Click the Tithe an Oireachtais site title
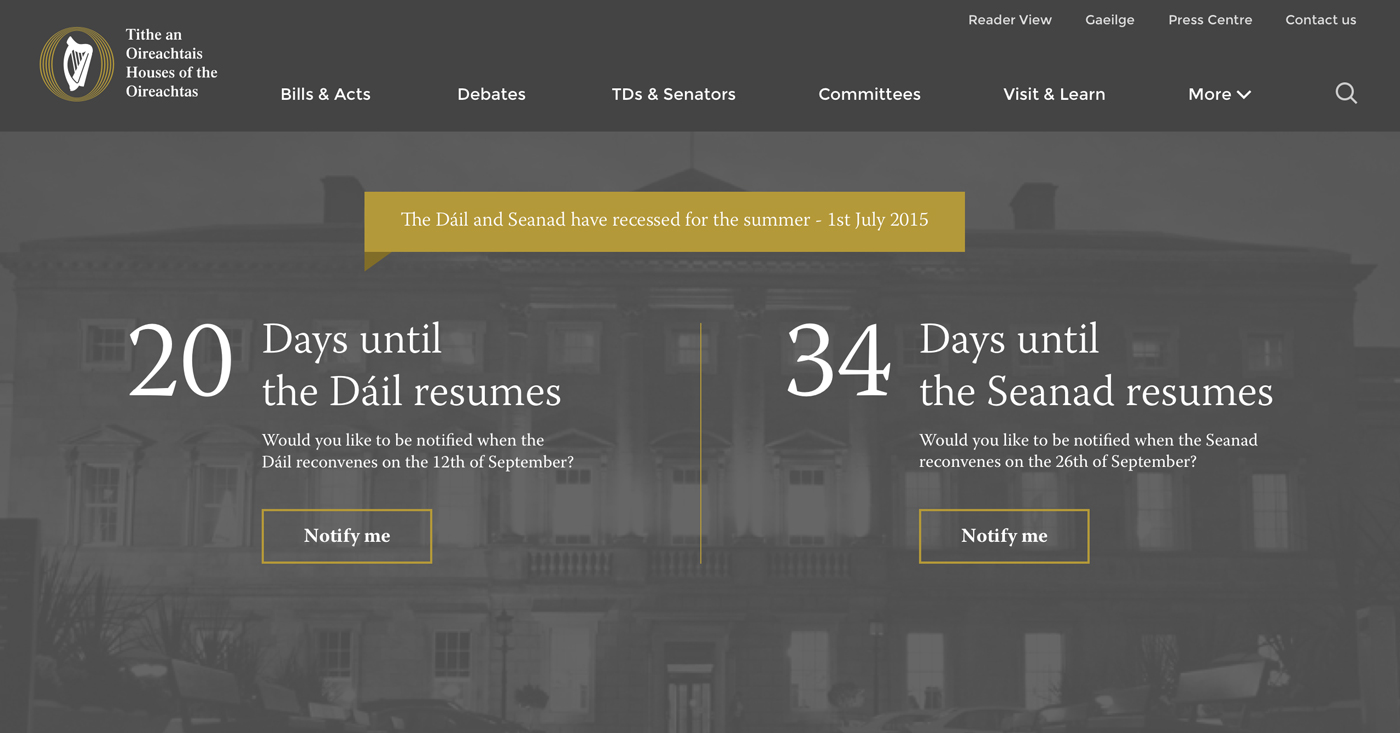Screen dimensions: 1400x733 pyautogui.click(x=170, y=64)
